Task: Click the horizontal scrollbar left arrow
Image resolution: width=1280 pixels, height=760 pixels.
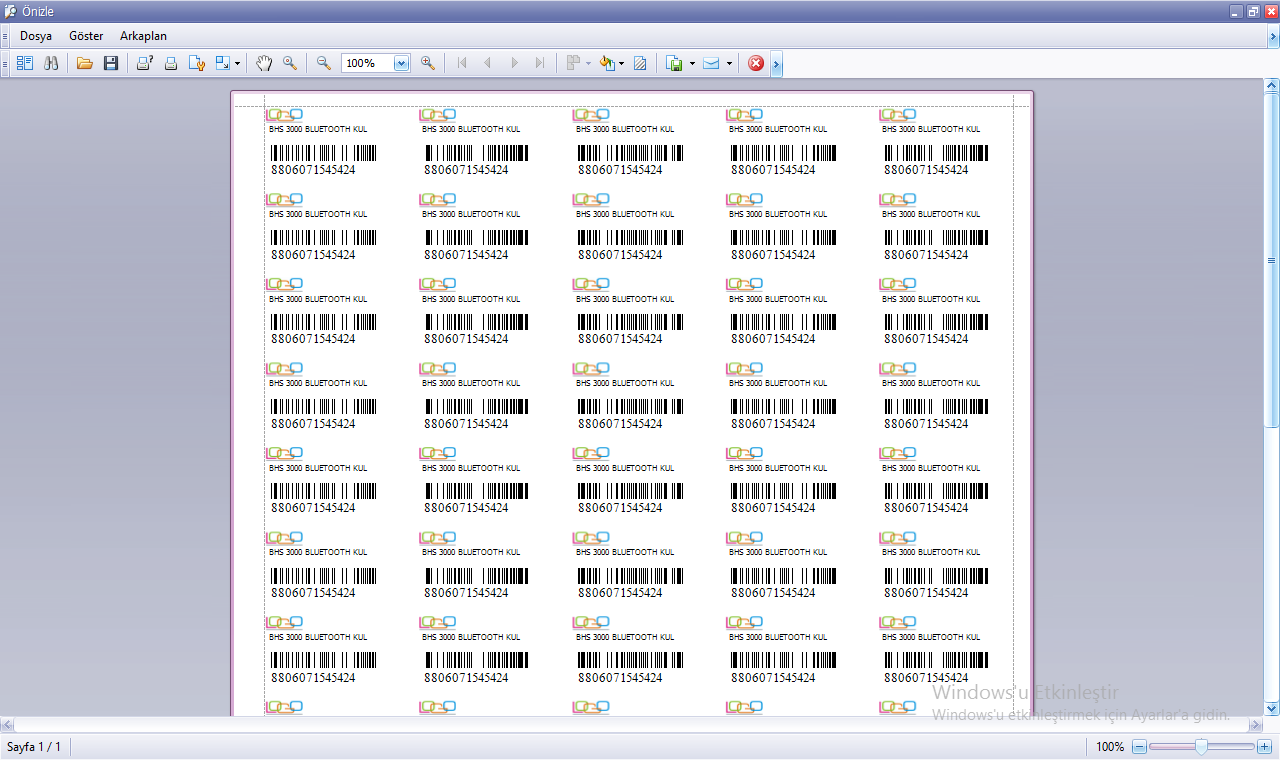Action: point(7,724)
